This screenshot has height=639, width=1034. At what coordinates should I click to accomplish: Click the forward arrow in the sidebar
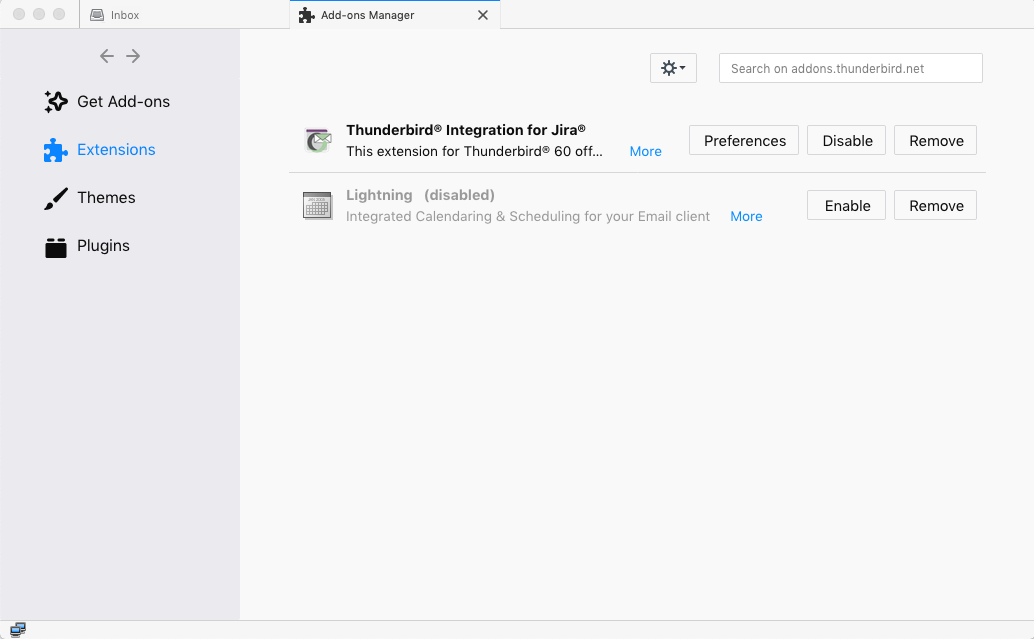(x=133, y=56)
